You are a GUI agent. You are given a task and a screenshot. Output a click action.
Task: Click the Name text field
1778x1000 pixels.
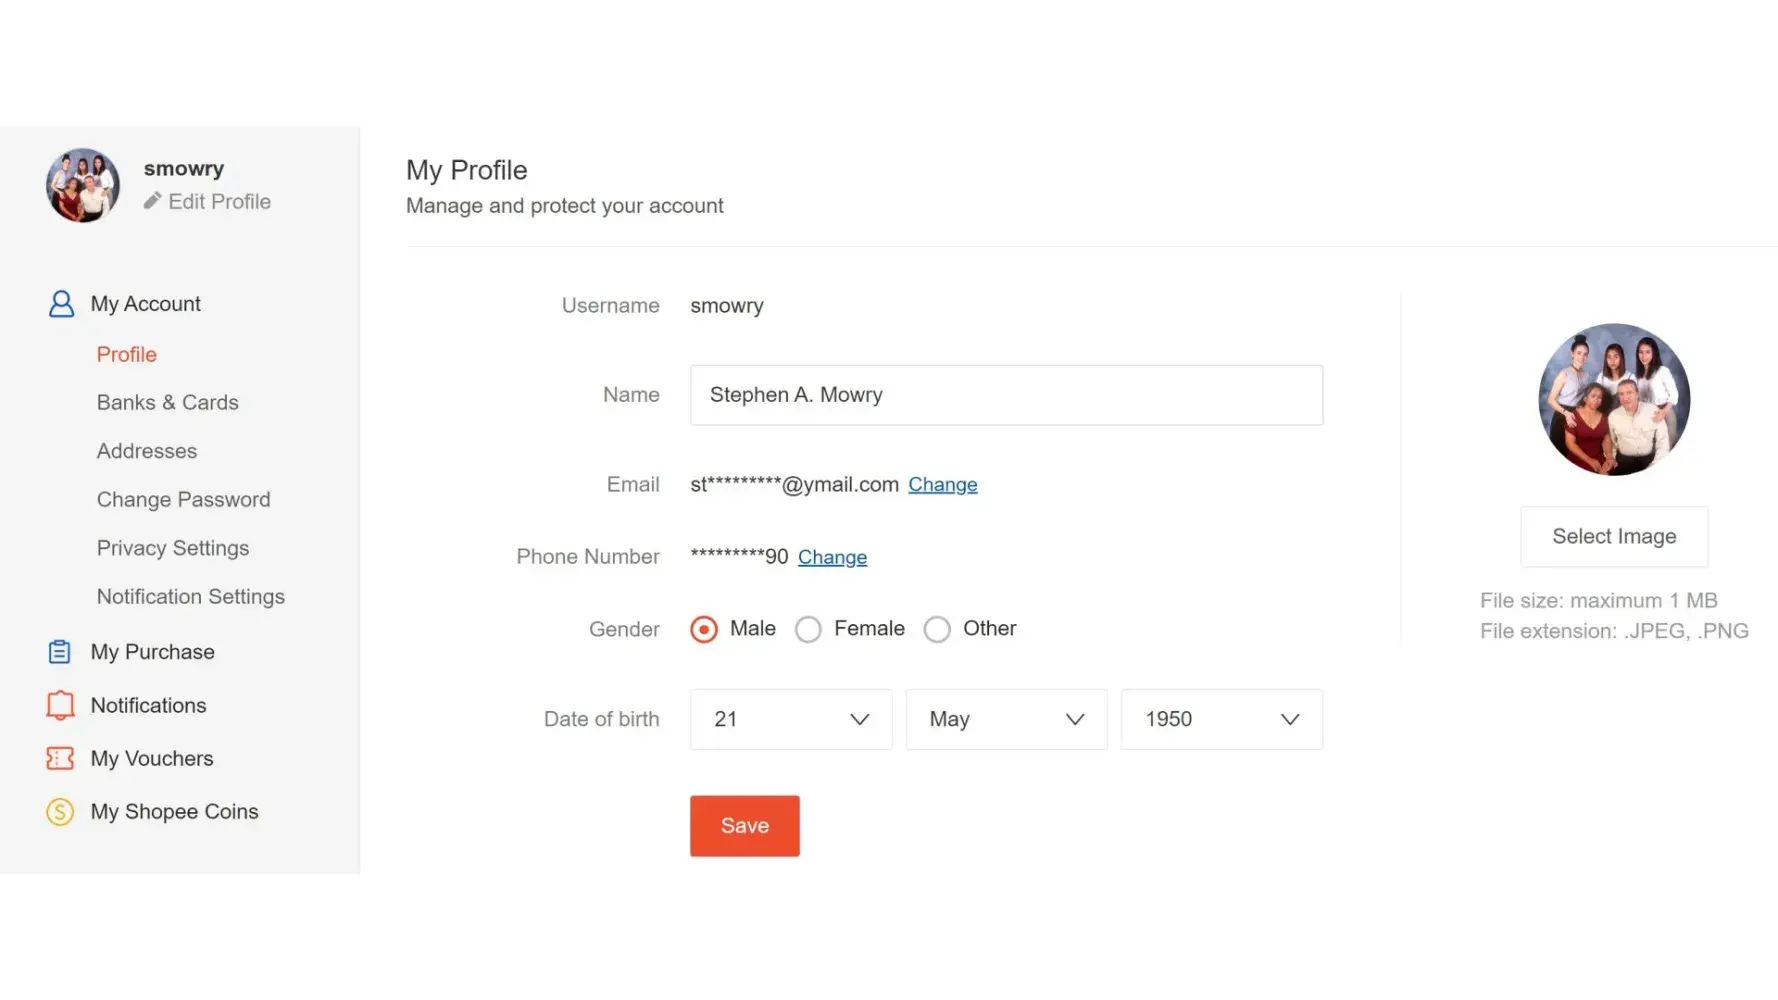click(x=1005, y=395)
